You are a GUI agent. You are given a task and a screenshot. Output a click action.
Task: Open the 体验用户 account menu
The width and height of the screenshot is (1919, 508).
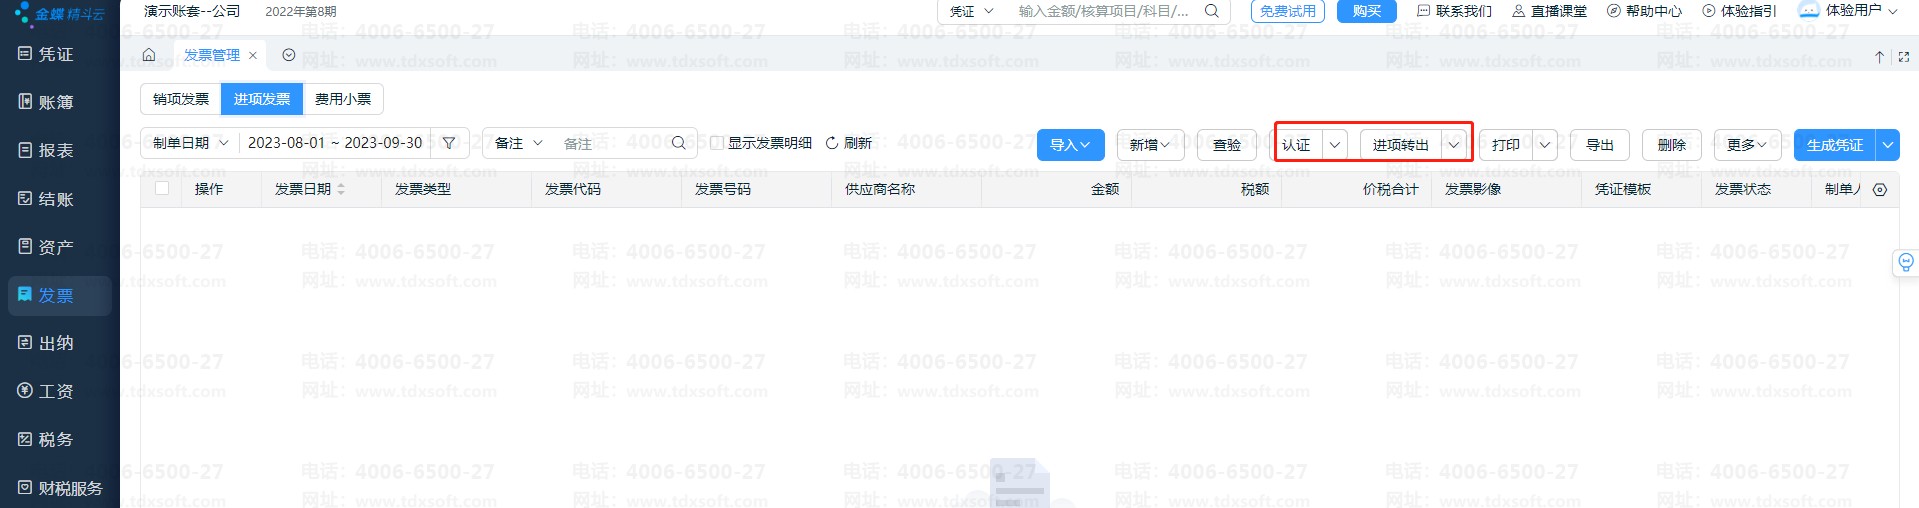point(1849,11)
